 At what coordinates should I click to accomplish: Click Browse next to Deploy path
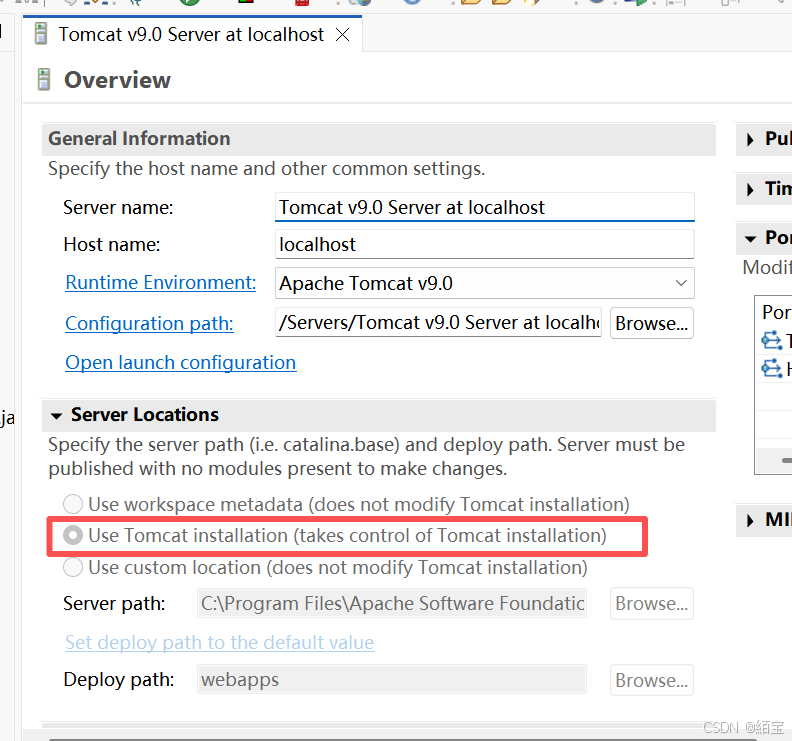pyautogui.click(x=652, y=680)
